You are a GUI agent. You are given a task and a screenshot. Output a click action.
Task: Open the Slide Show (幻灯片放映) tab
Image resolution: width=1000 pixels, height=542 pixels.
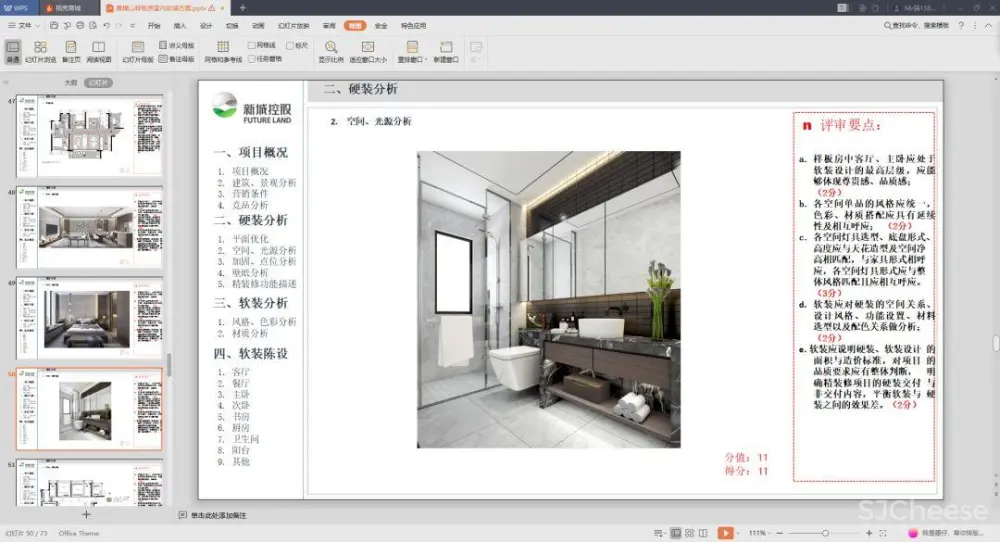[293, 25]
